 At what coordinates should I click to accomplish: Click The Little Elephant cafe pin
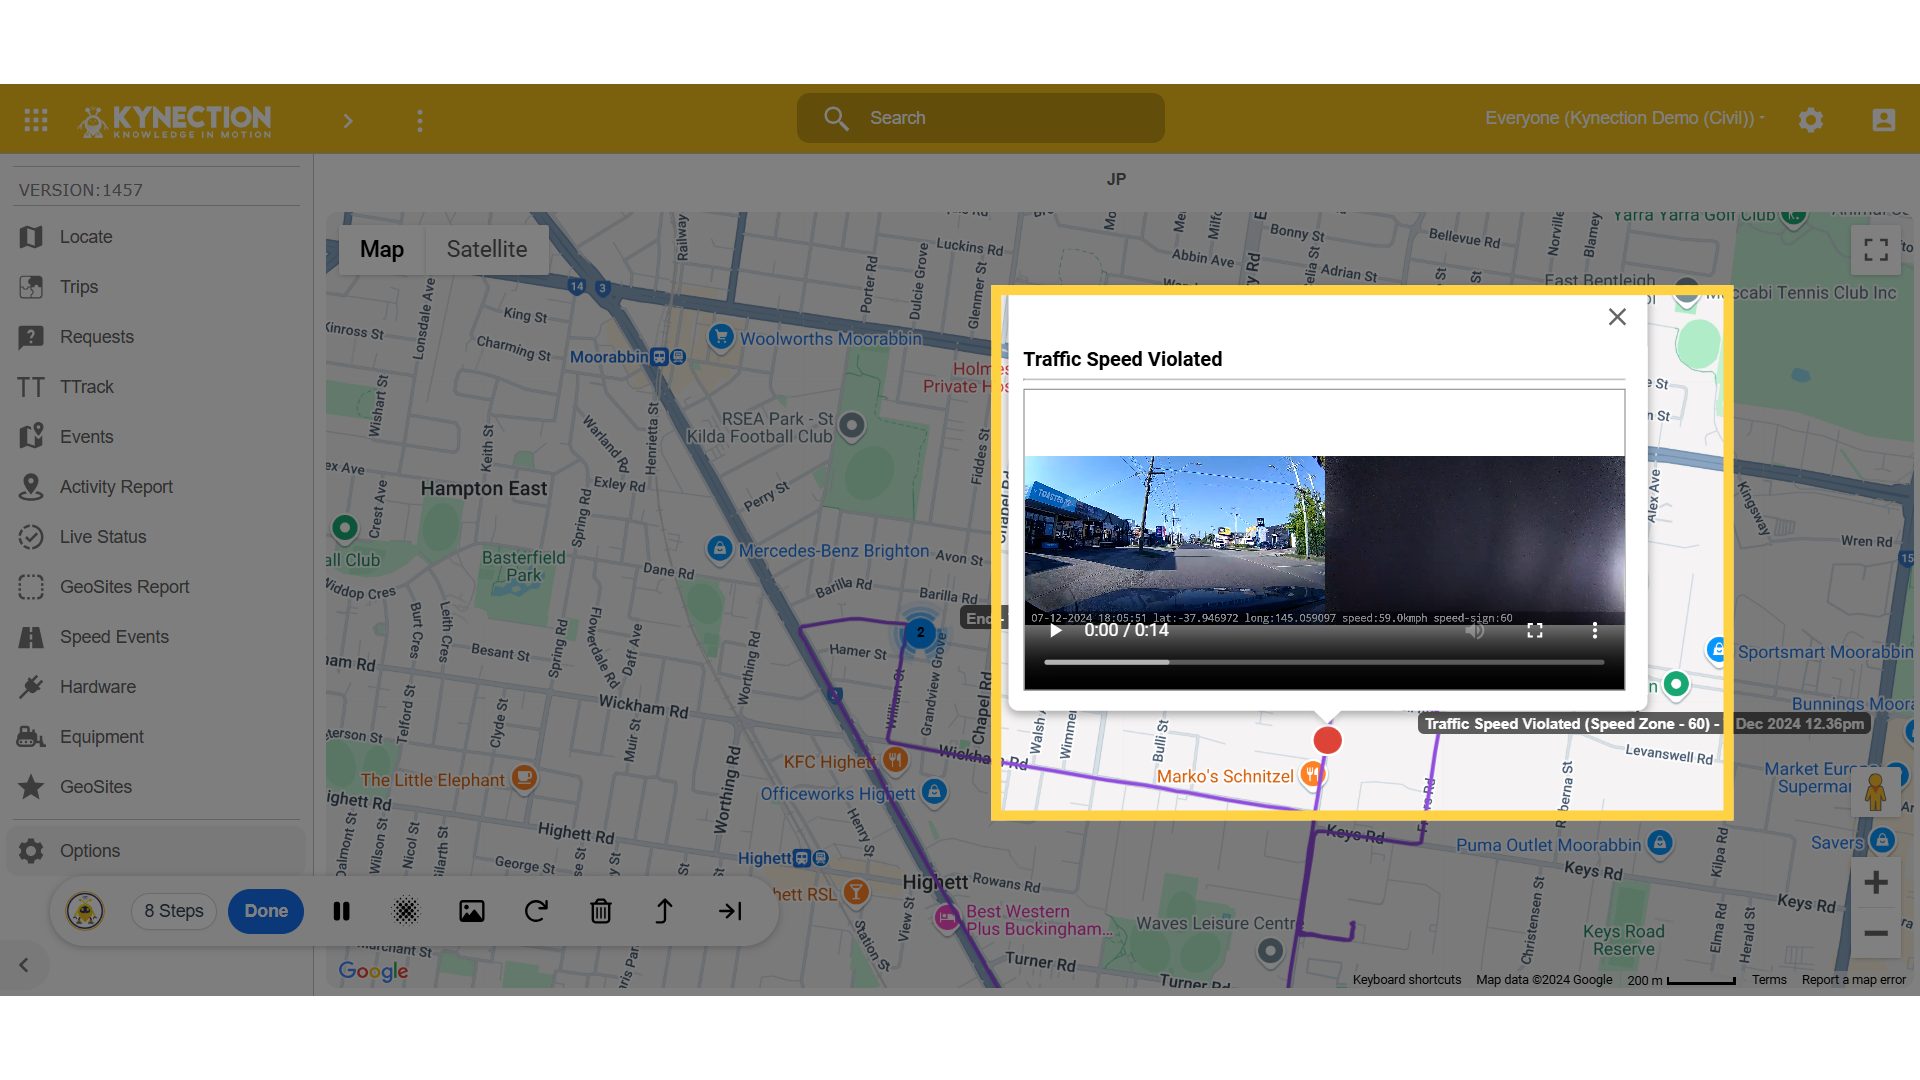[524, 778]
